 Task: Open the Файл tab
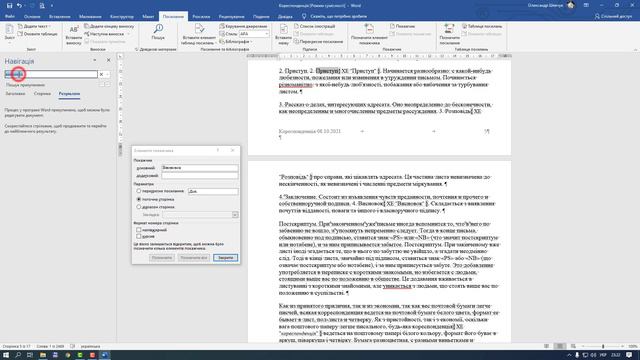pos(10,17)
